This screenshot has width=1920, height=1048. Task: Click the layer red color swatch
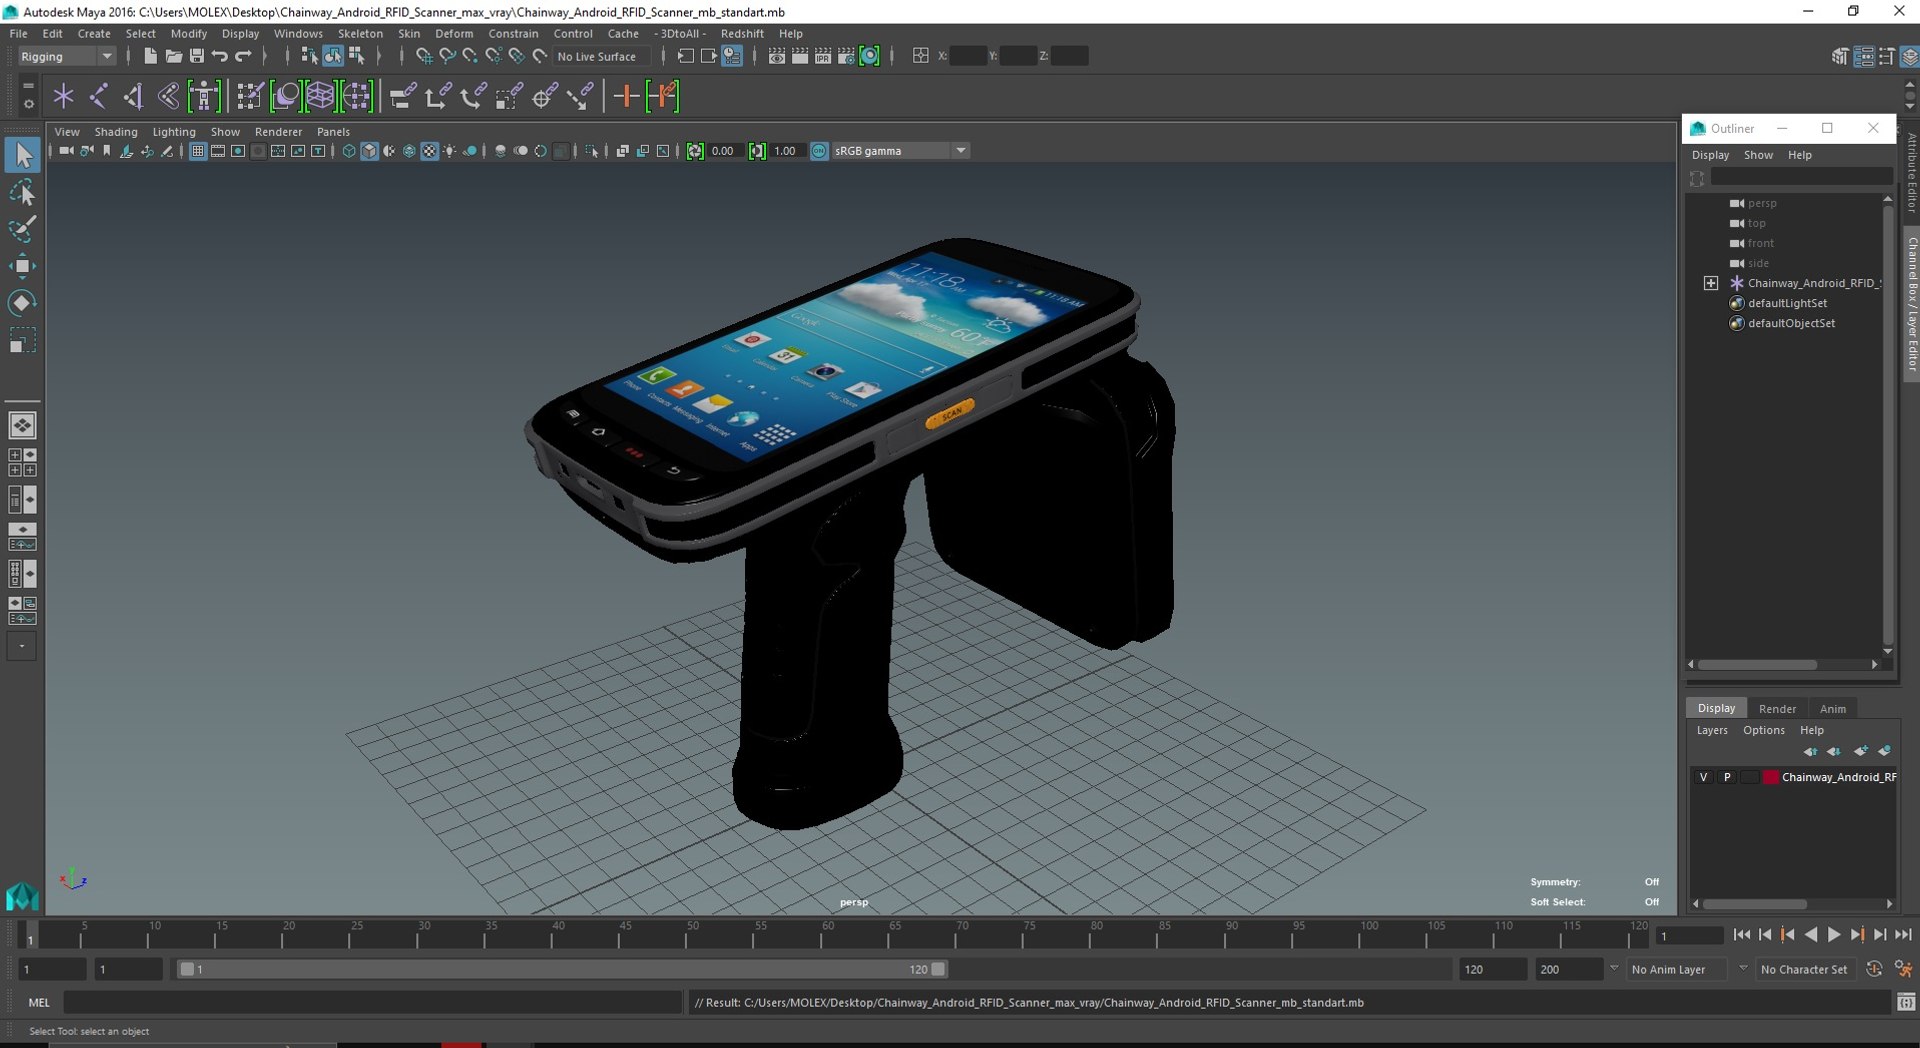[1771, 777]
